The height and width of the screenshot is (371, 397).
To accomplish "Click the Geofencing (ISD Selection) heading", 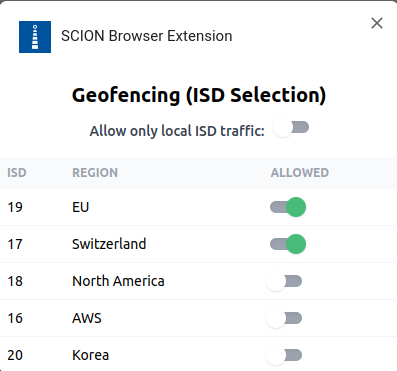I will point(199,95).
